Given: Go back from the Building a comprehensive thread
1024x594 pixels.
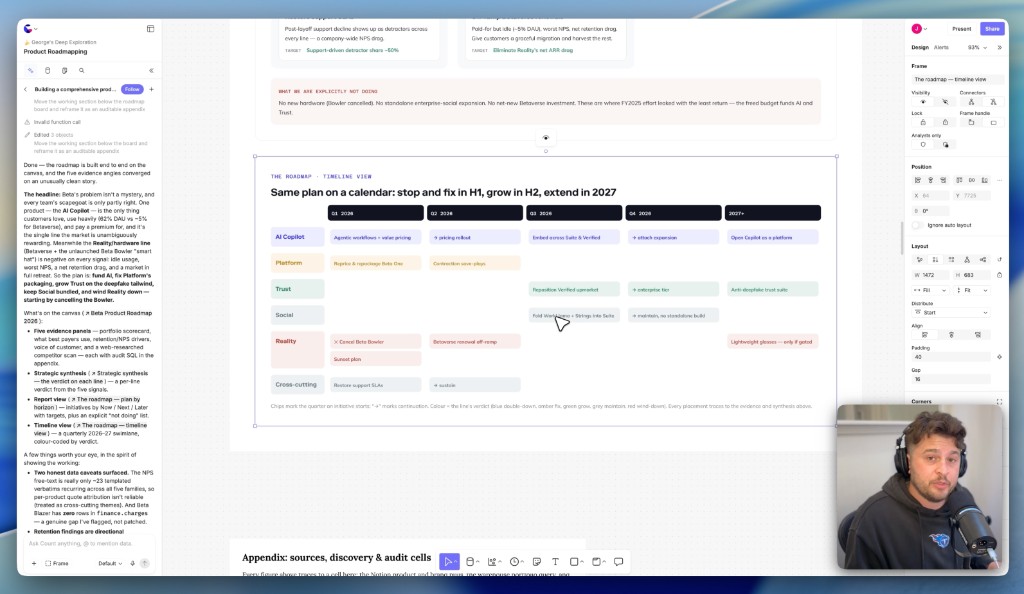Looking at the screenshot, I should pyautogui.click(x=26, y=89).
